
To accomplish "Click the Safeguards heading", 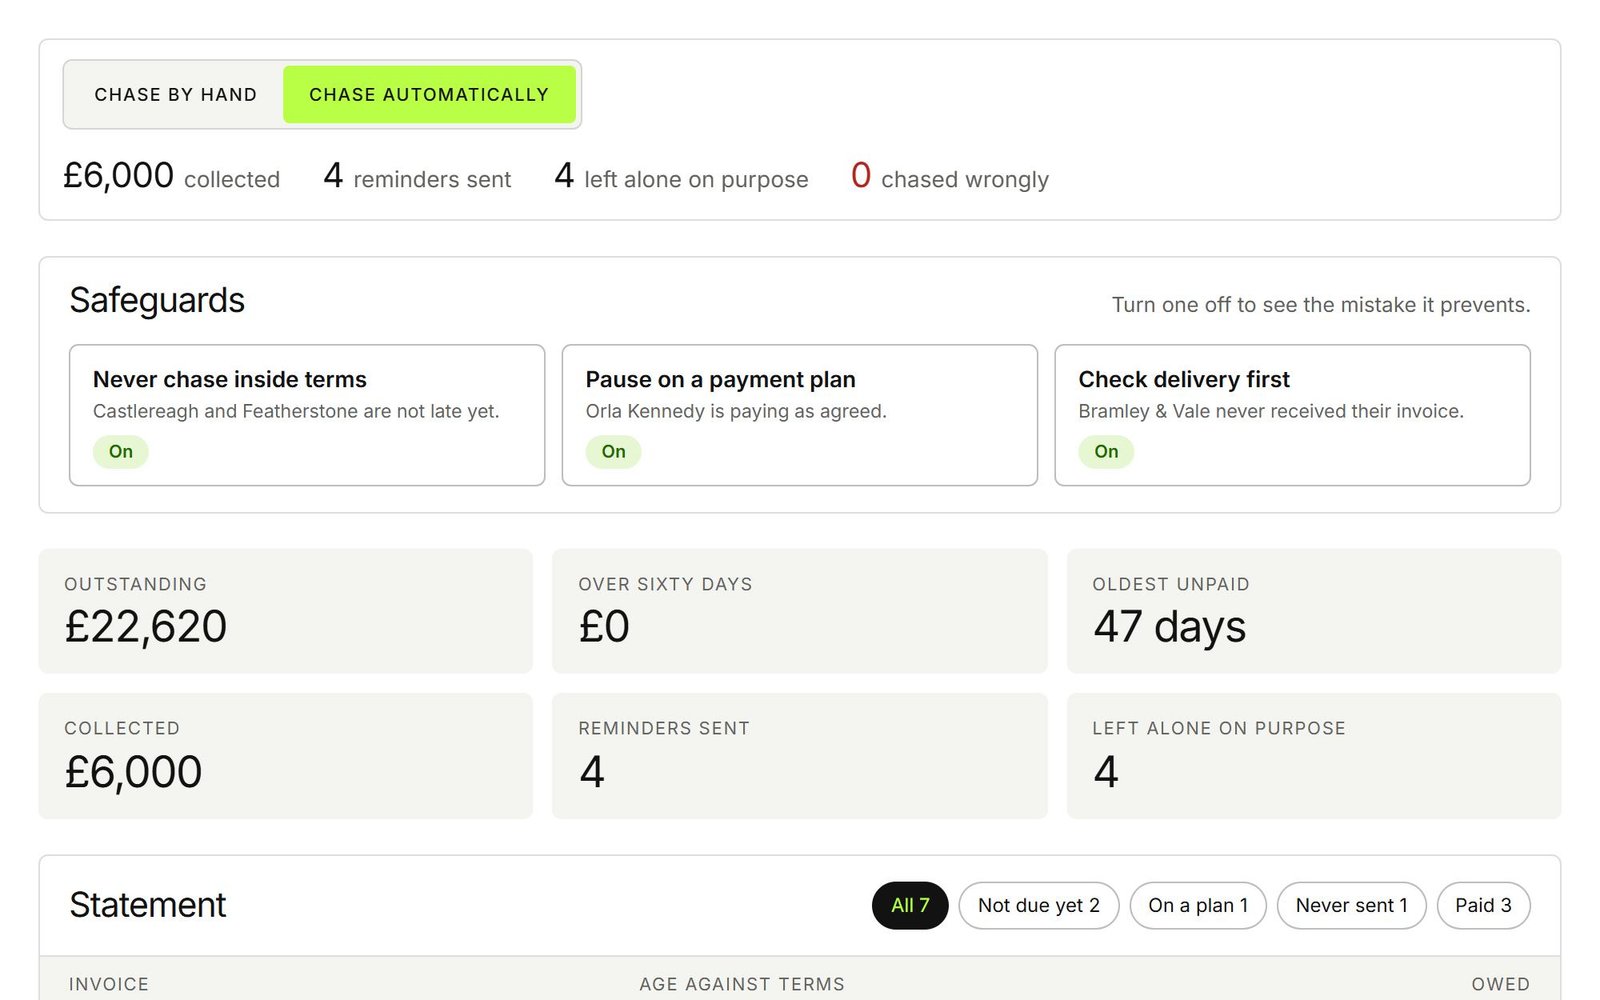I will click(x=157, y=300).
